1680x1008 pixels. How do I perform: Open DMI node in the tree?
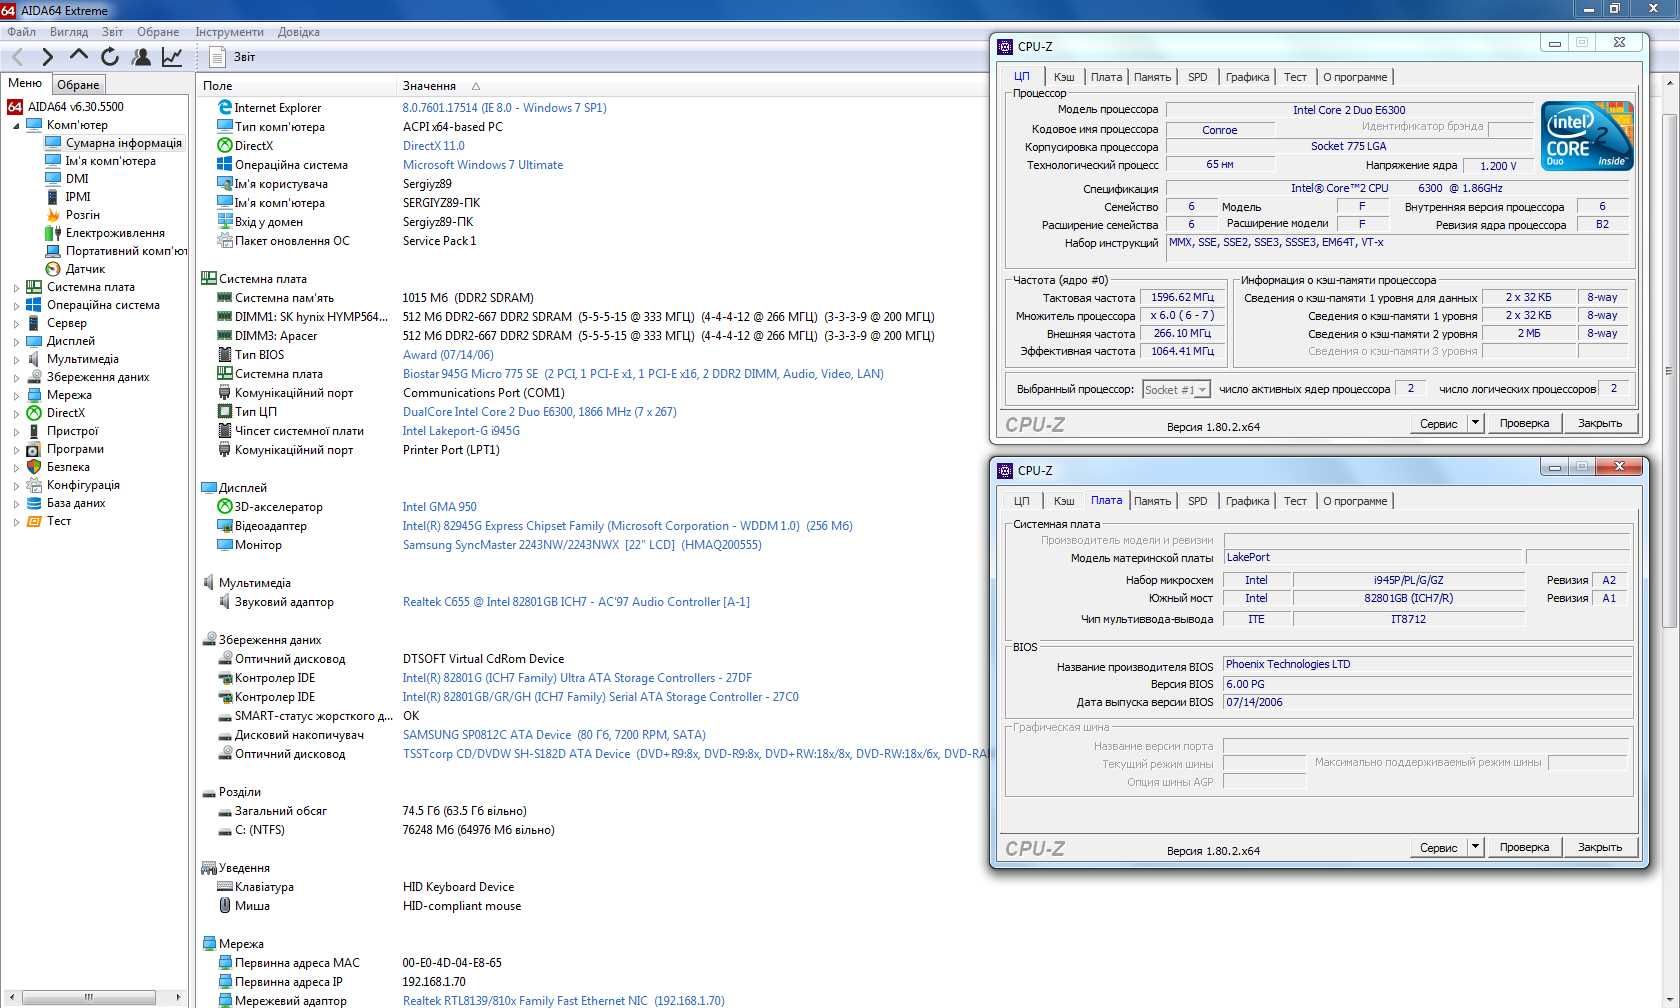coord(77,179)
